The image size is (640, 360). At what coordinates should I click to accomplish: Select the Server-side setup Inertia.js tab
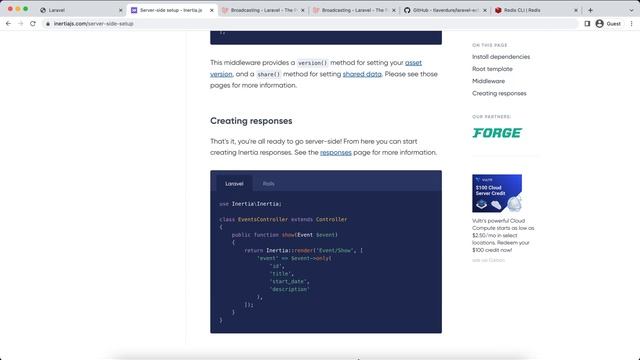pyautogui.click(x=171, y=10)
